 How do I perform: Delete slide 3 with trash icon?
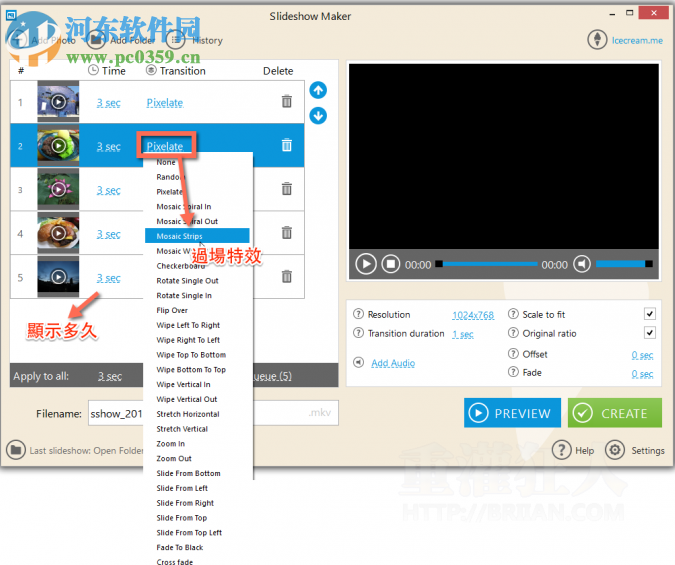pos(287,189)
